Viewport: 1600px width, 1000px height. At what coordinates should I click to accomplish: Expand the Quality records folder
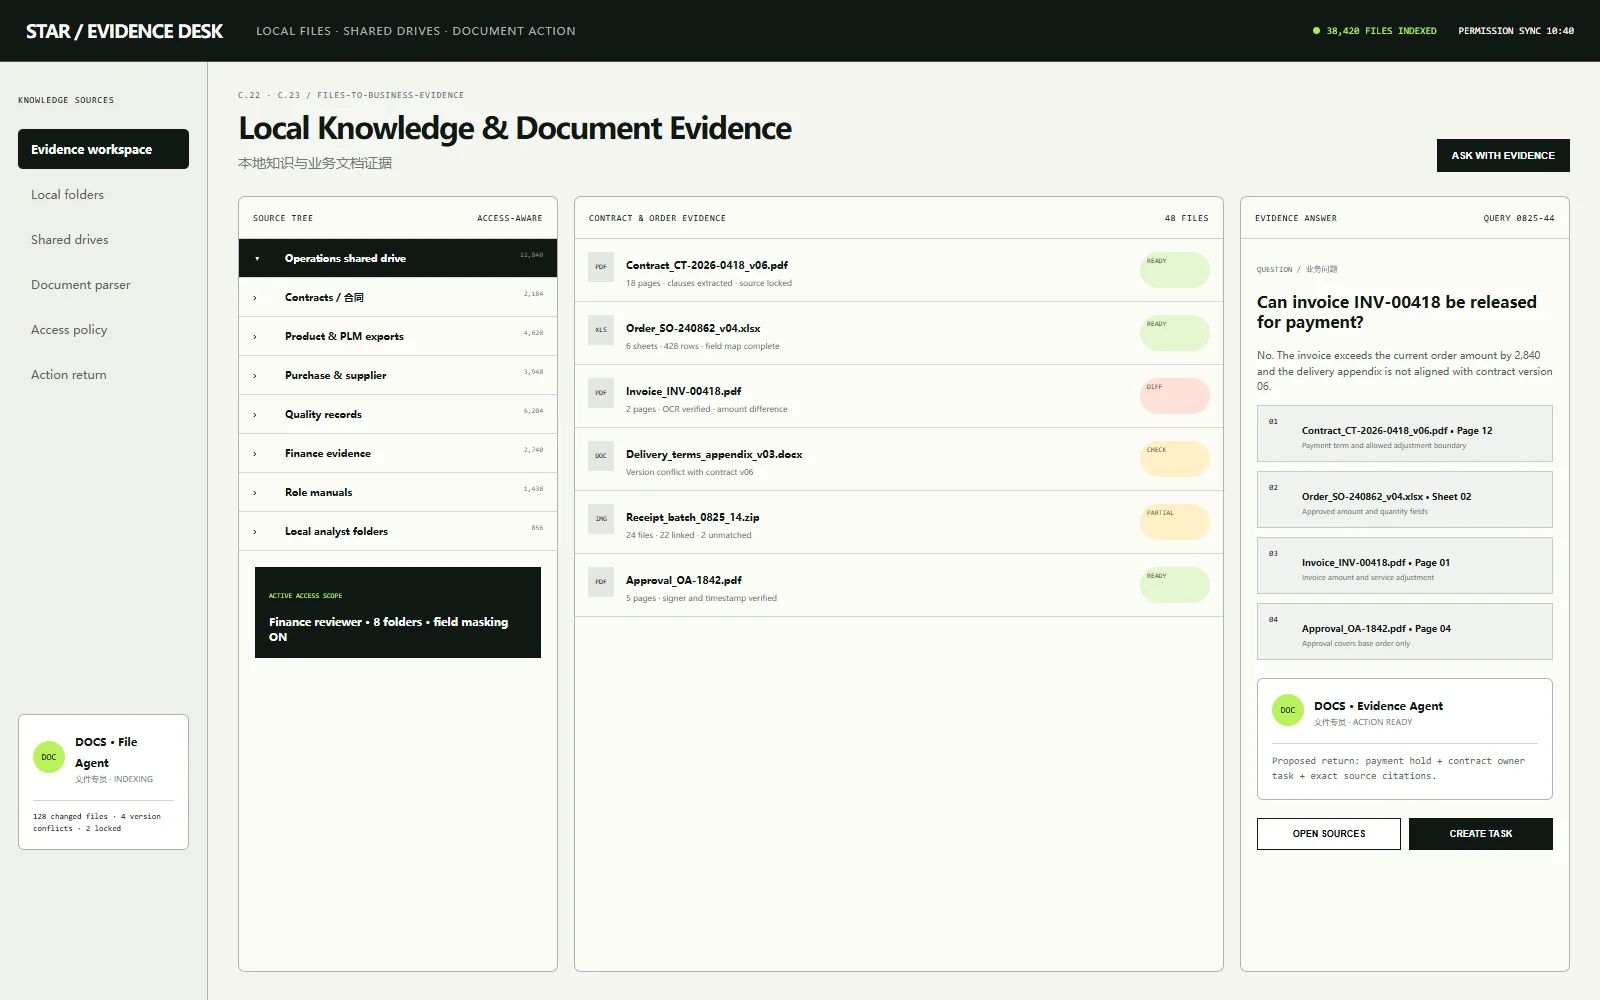pos(255,414)
